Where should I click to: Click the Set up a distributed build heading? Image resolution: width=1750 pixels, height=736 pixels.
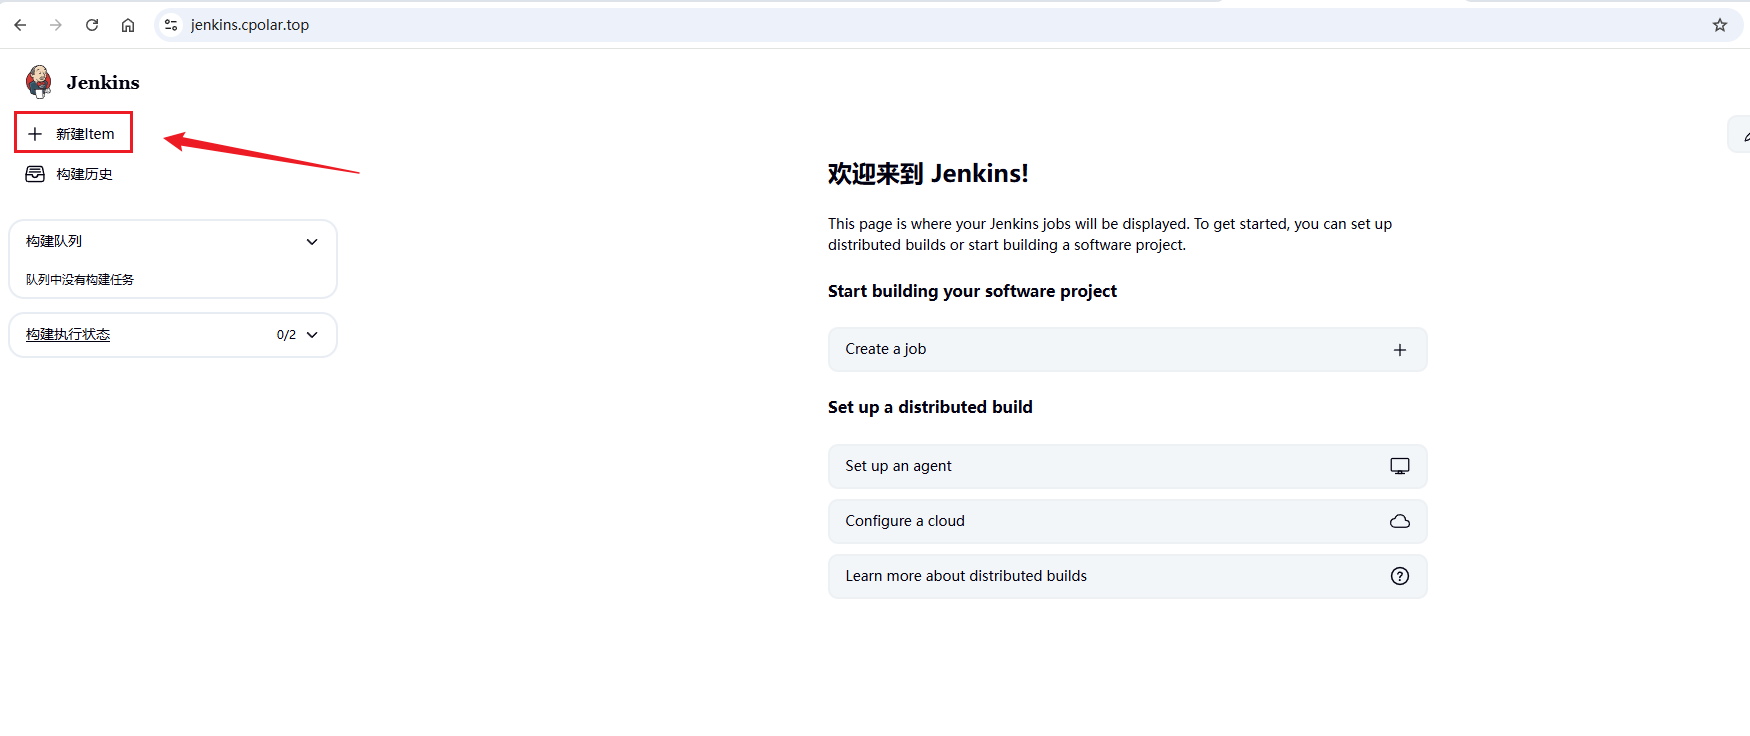[930, 407]
